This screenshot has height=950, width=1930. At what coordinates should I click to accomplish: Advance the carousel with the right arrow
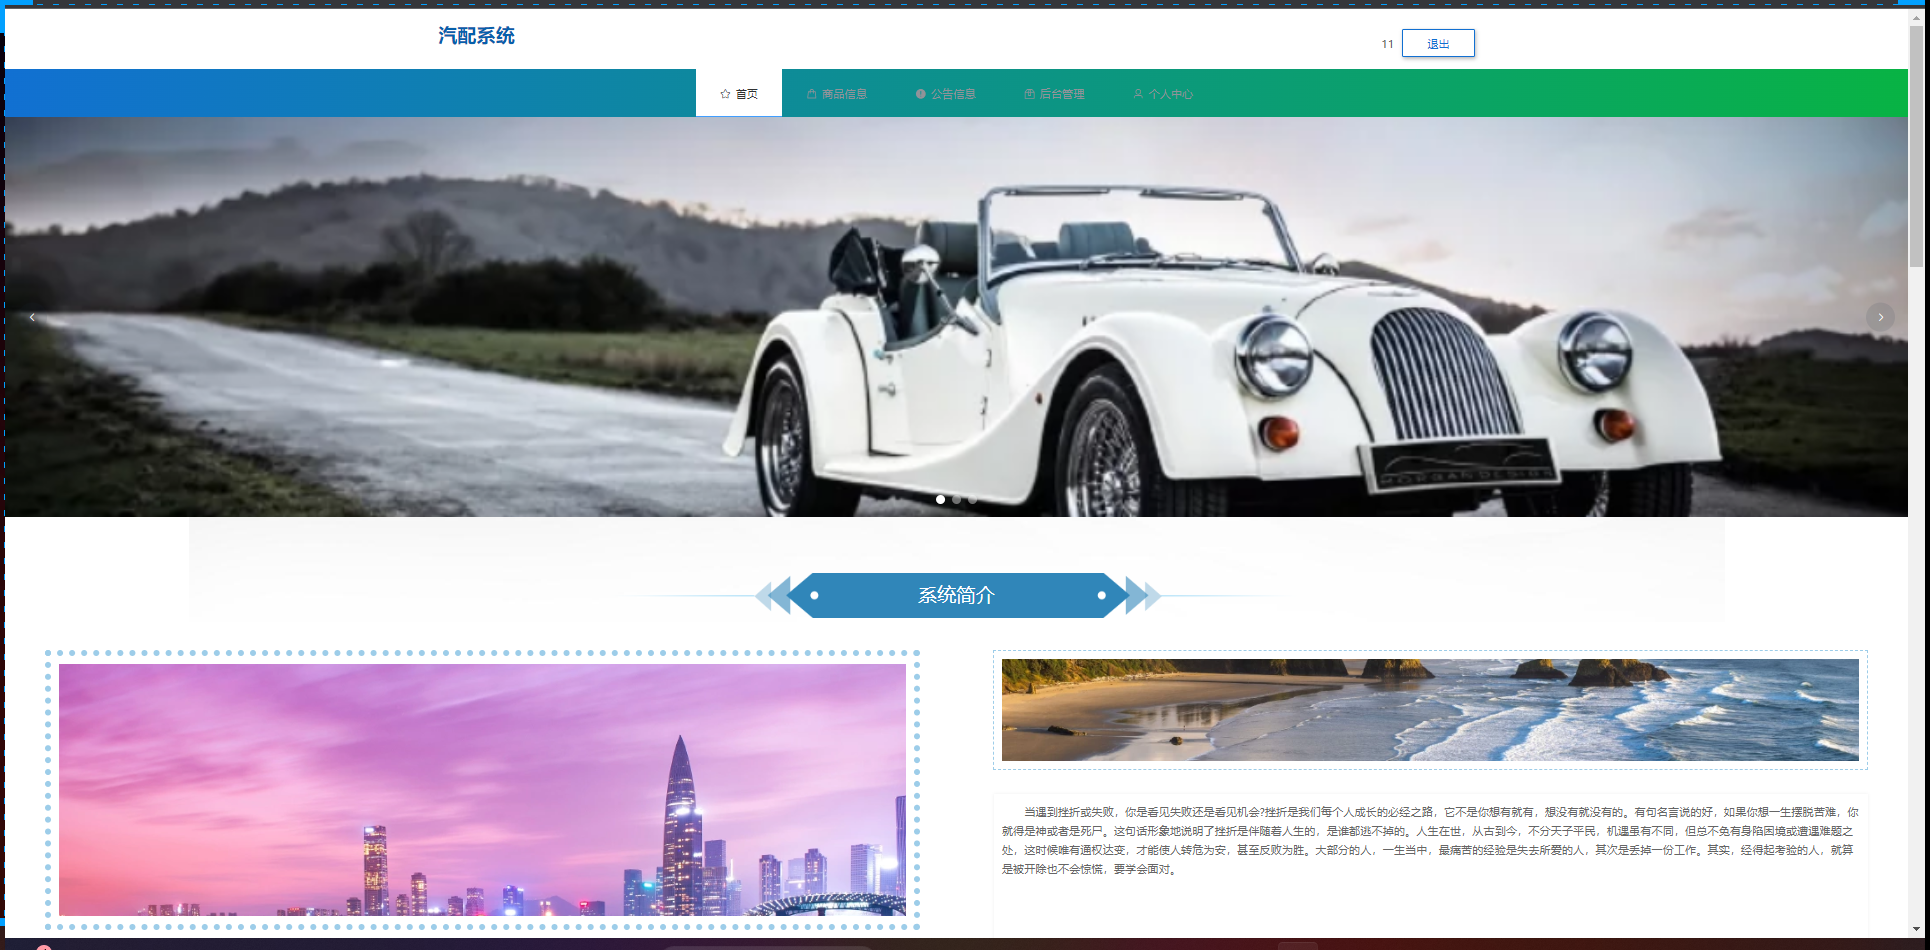1880,317
